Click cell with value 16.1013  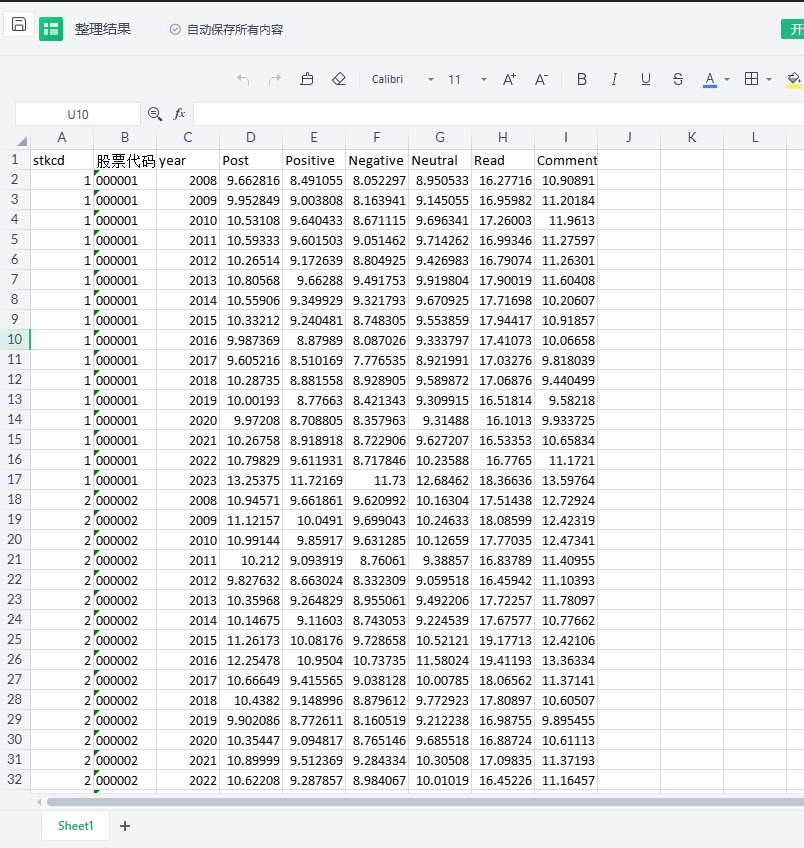coord(503,420)
